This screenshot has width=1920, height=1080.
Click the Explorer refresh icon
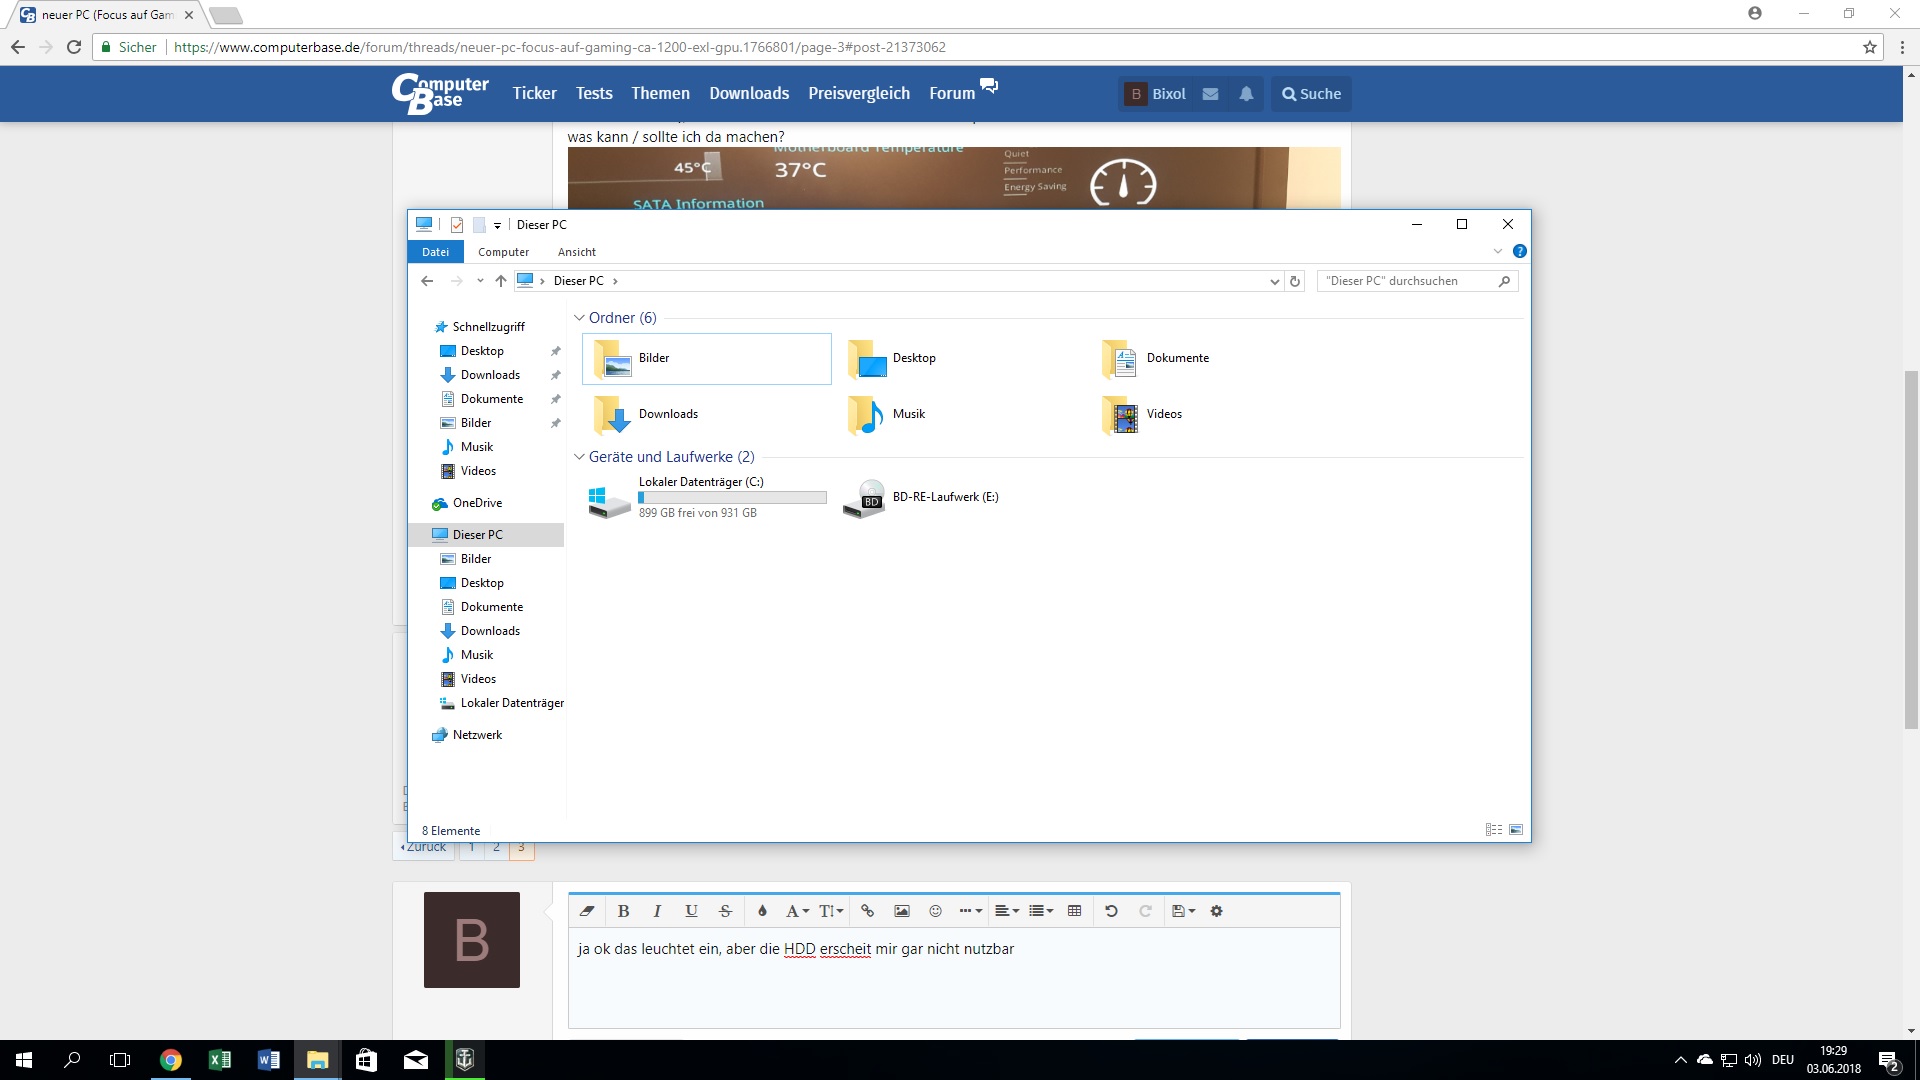click(x=1295, y=281)
